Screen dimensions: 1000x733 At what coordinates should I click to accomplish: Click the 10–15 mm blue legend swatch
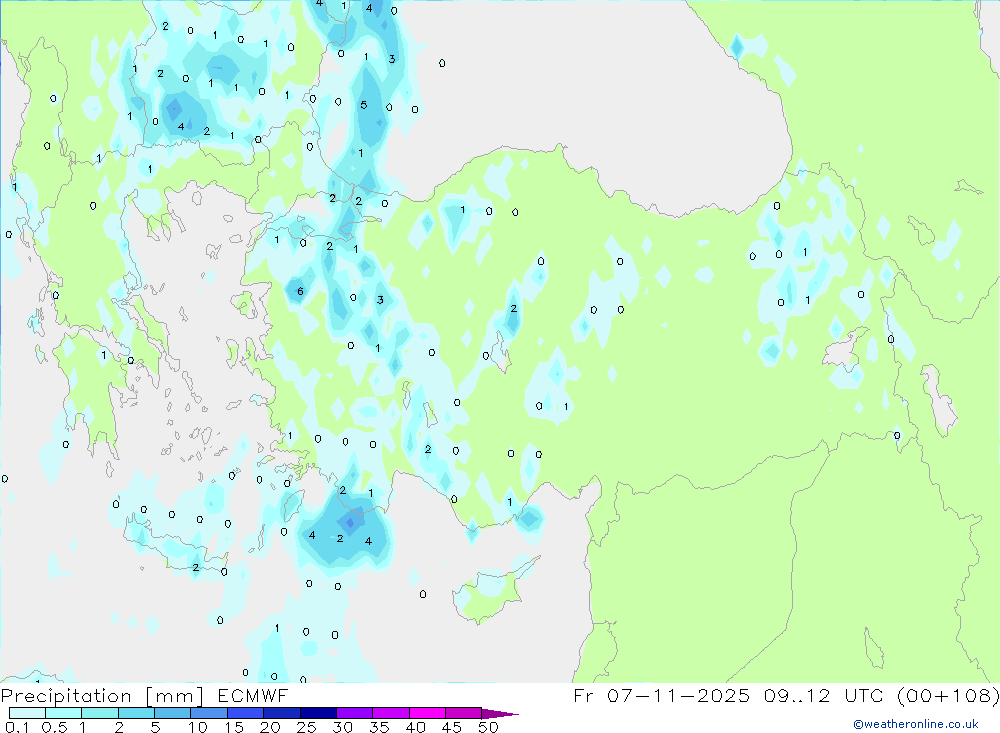coord(209,713)
